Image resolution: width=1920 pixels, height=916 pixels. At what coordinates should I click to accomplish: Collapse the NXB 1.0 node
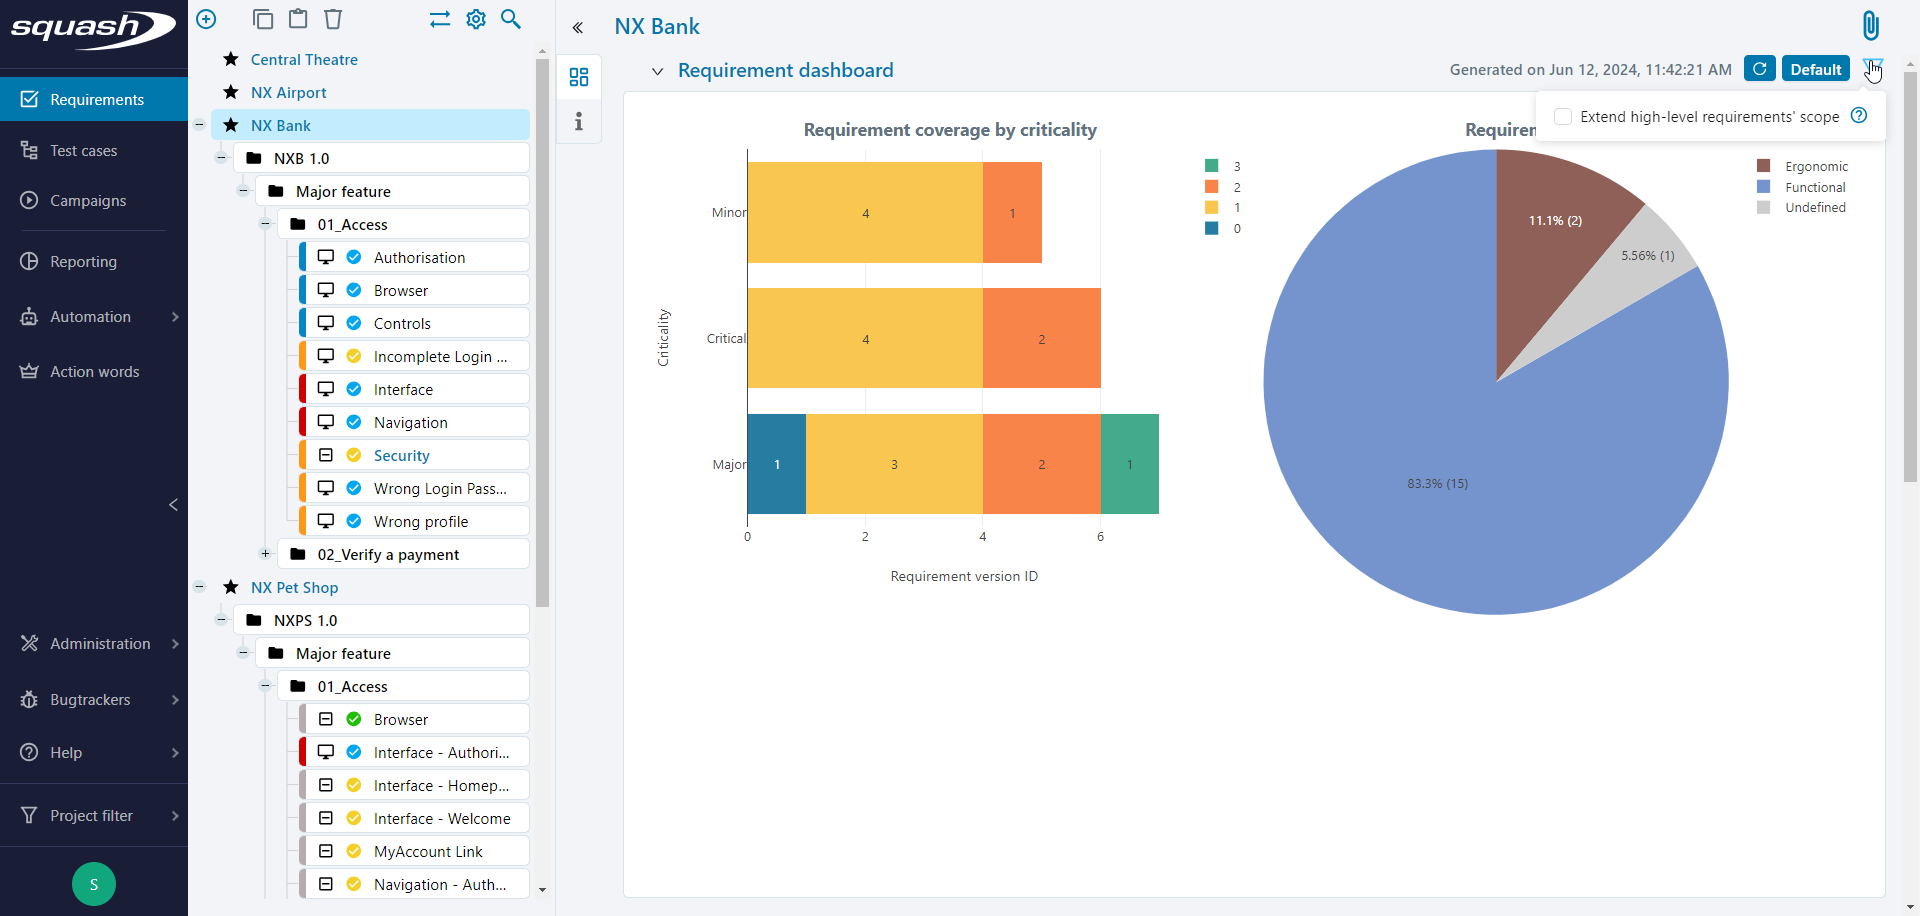[x=221, y=157]
